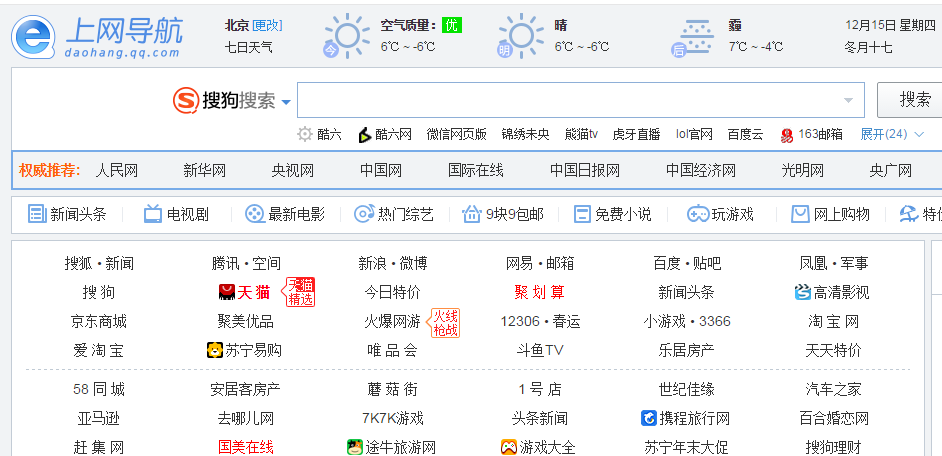Open the search box suggestion dropdown arrow
Screen dimensions: 942x456
[848, 100]
